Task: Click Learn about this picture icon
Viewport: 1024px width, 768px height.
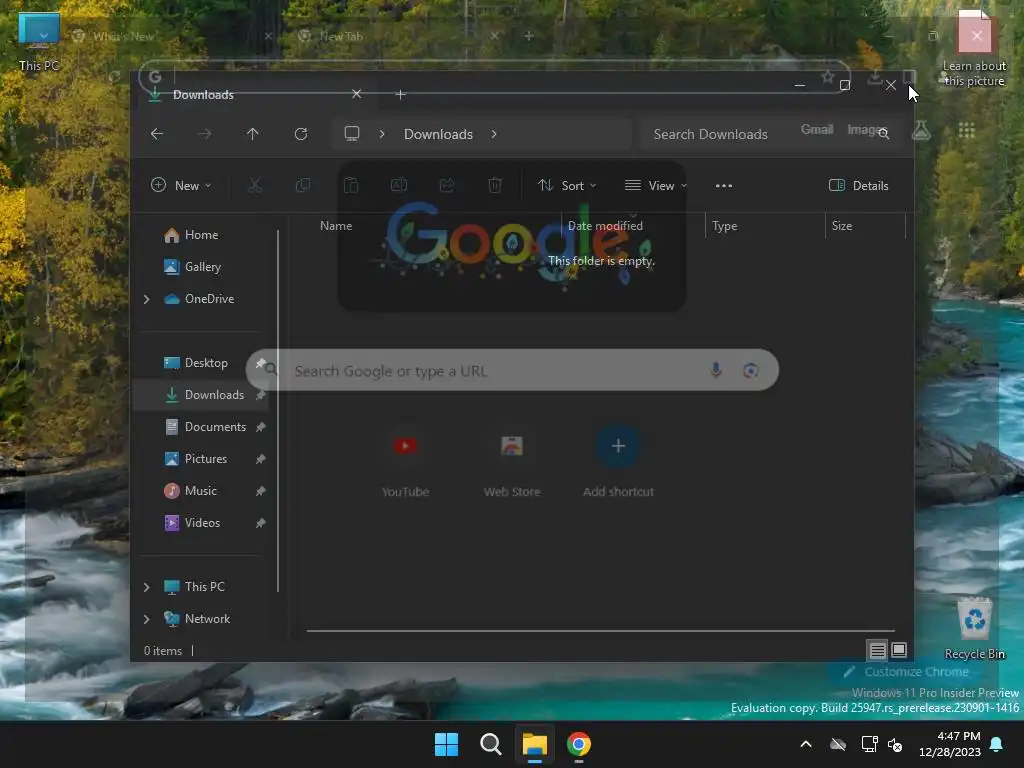Action: coord(975,50)
